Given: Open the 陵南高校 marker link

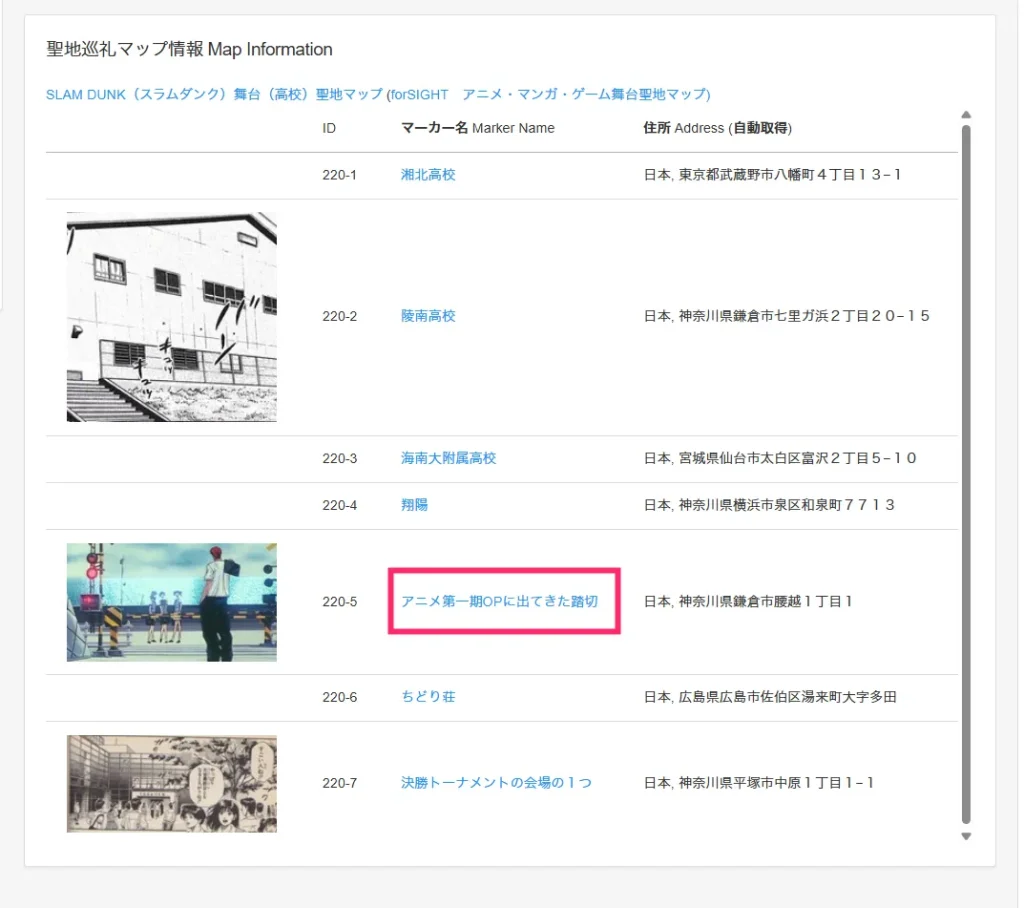Looking at the screenshot, I should click(x=428, y=316).
